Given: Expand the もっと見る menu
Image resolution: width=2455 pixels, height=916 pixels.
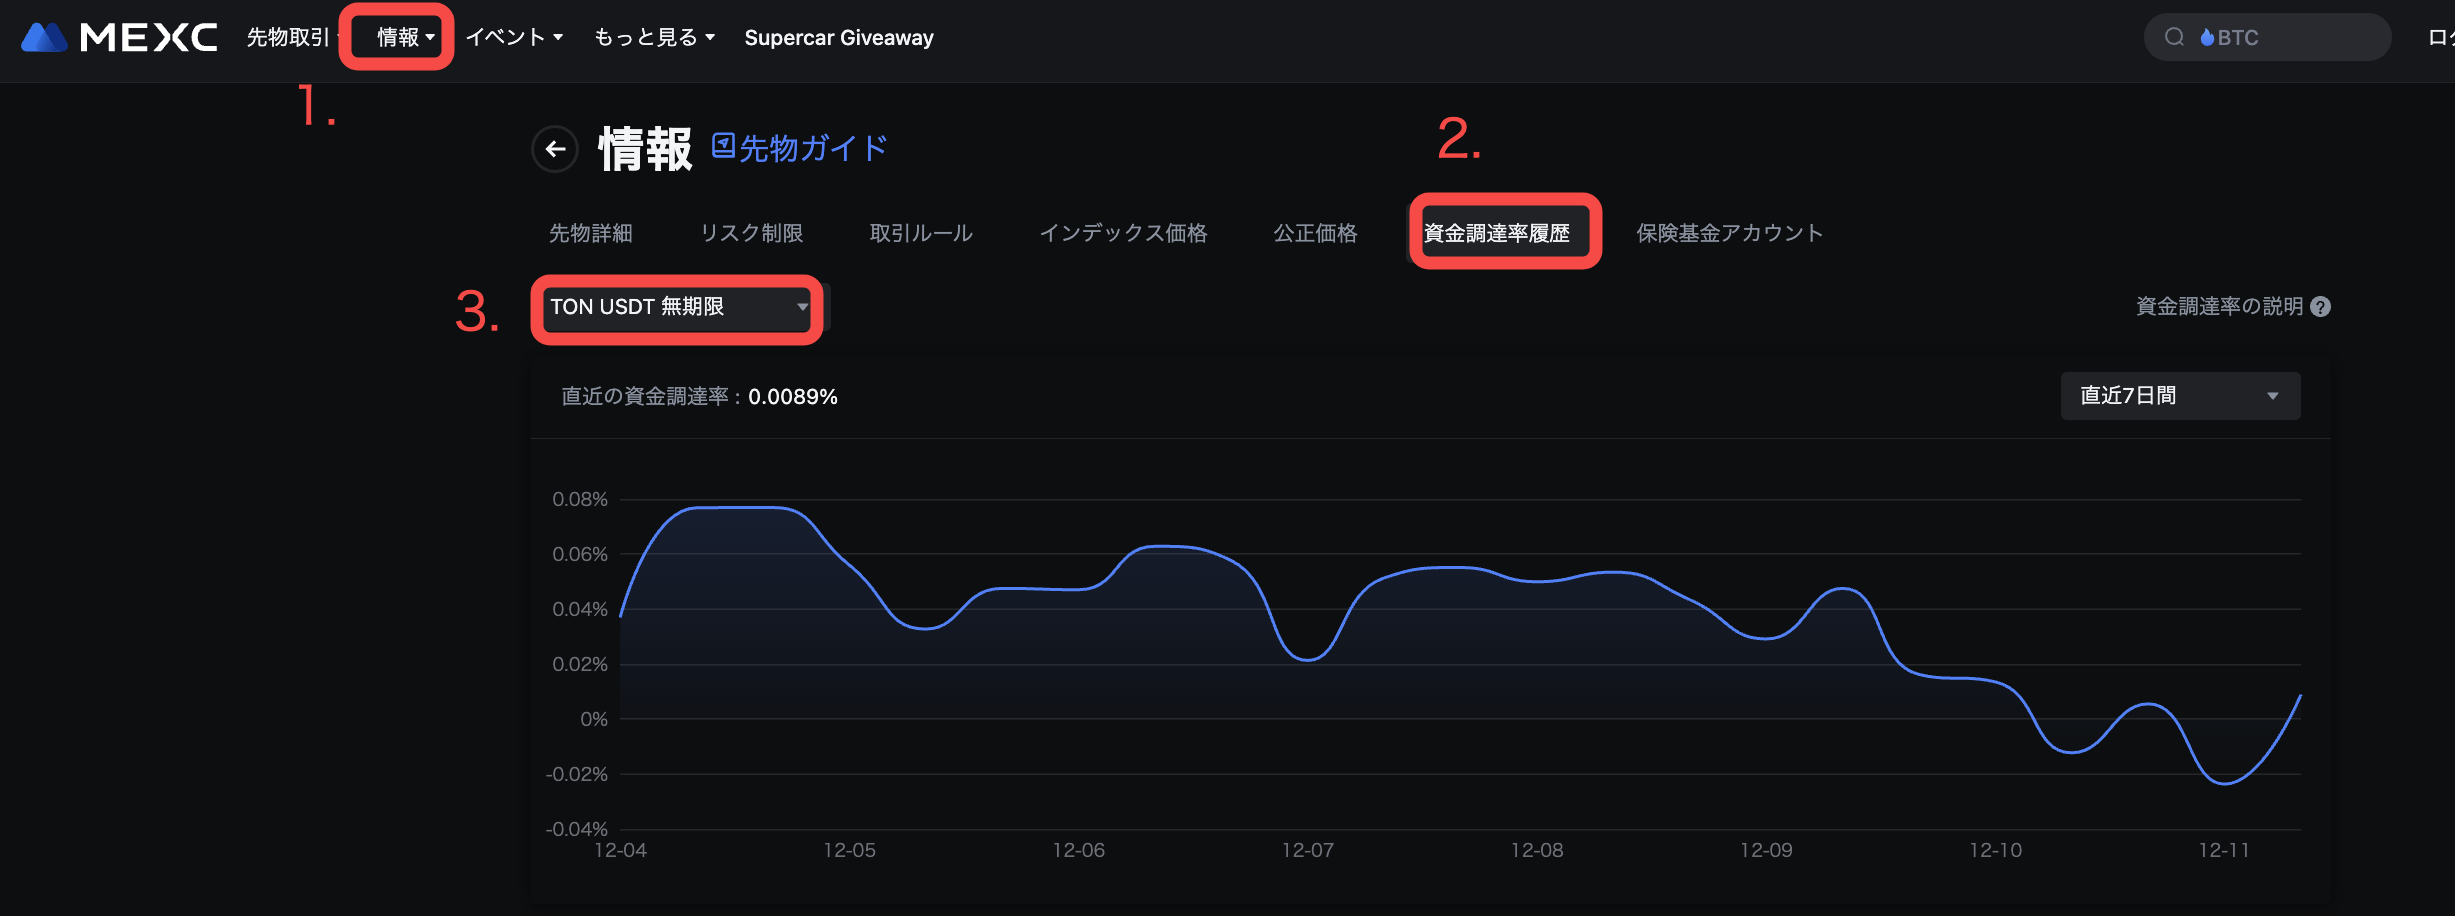Looking at the screenshot, I should tap(654, 38).
